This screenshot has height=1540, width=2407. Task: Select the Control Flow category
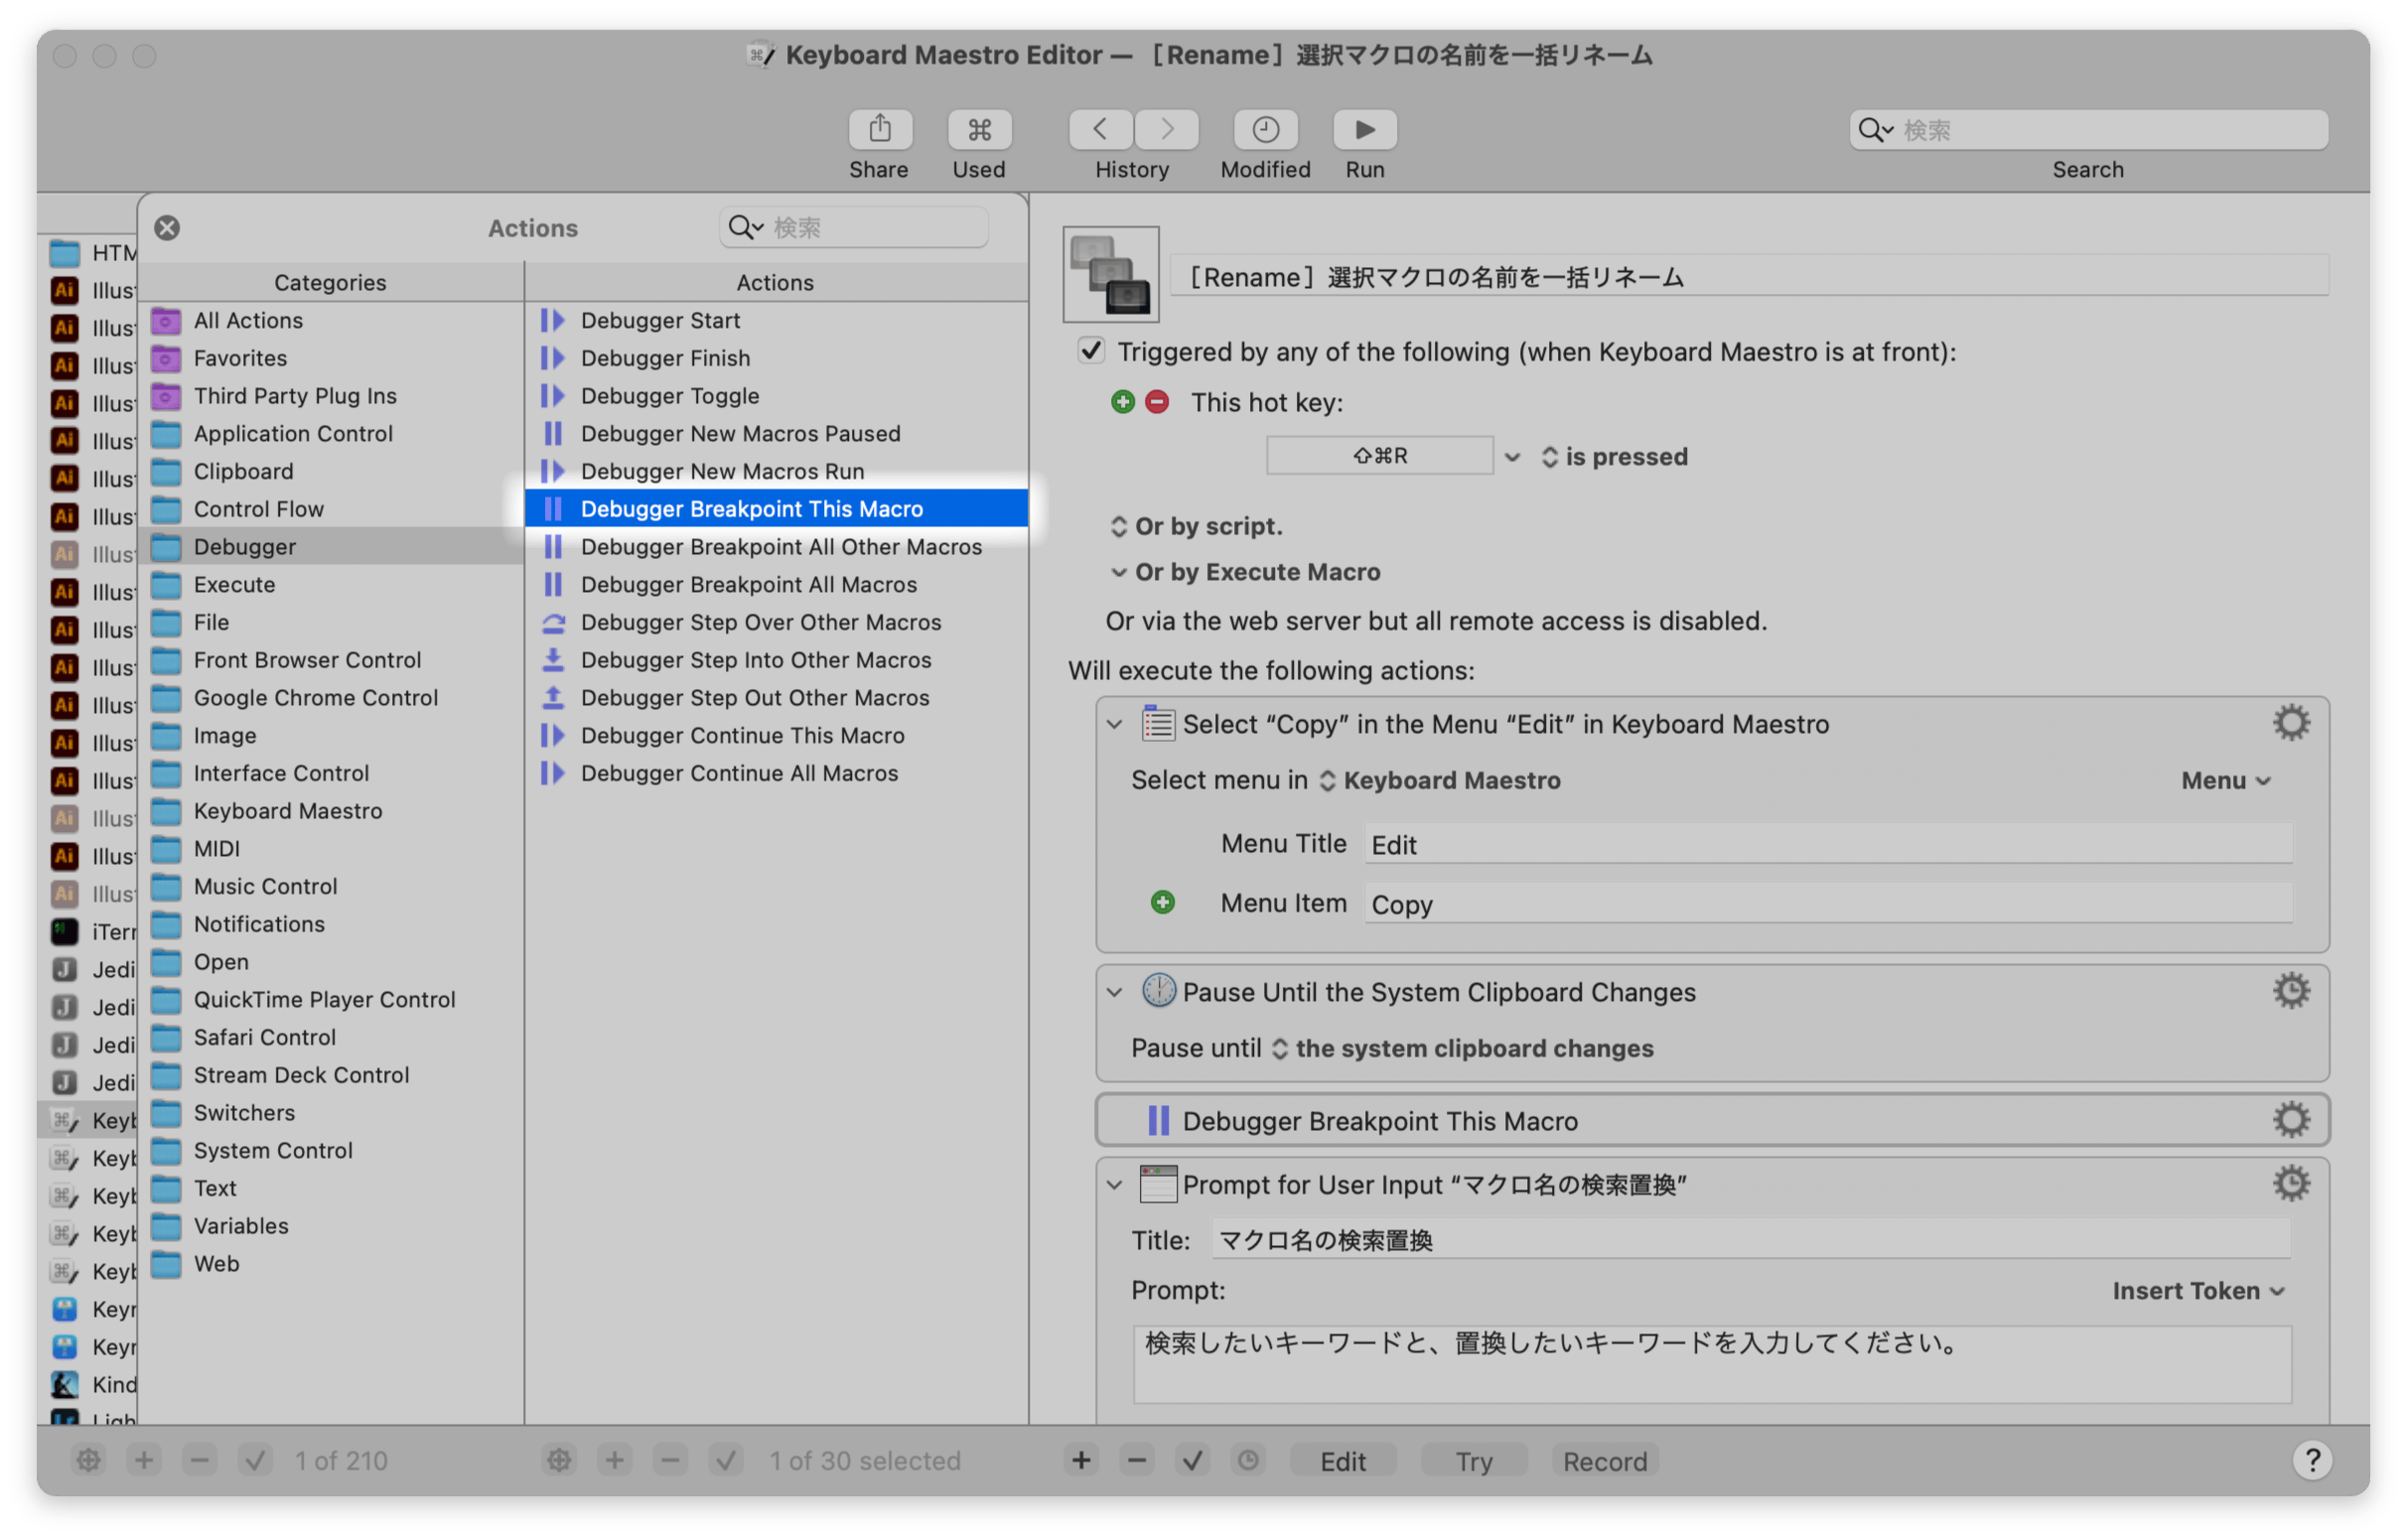[x=258, y=509]
